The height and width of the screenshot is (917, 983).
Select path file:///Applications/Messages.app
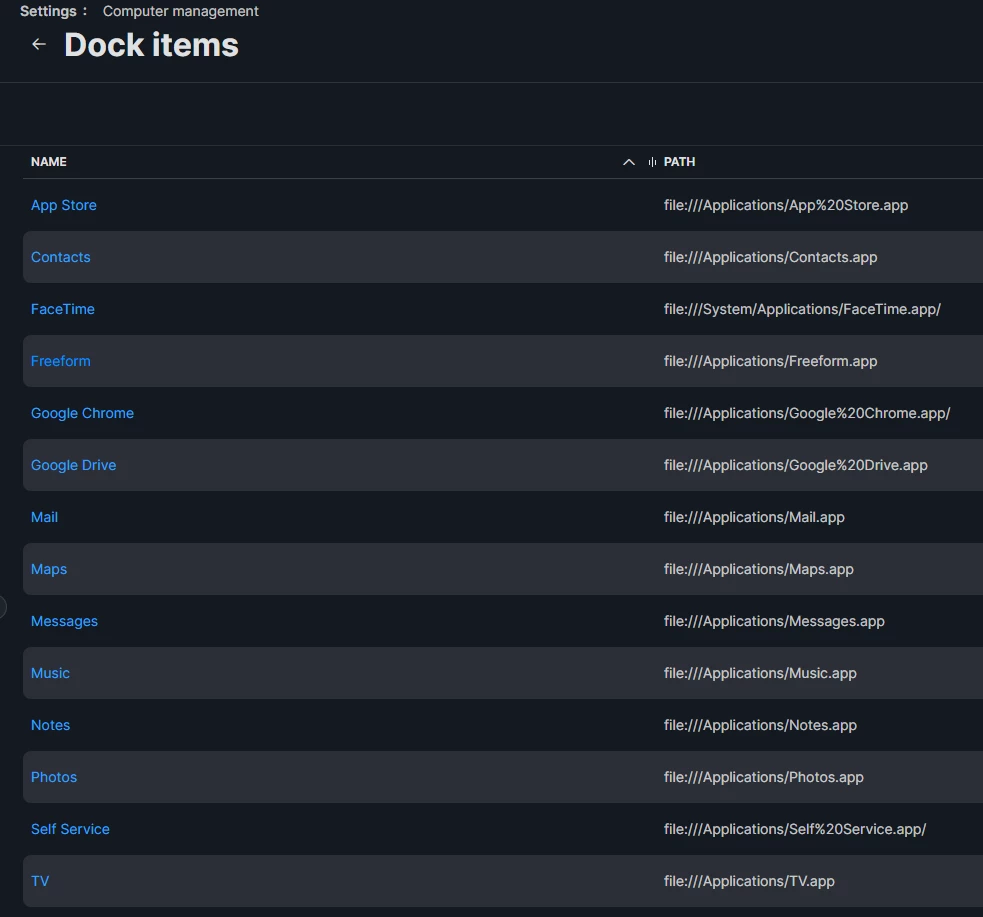pyautogui.click(x=774, y=621)
